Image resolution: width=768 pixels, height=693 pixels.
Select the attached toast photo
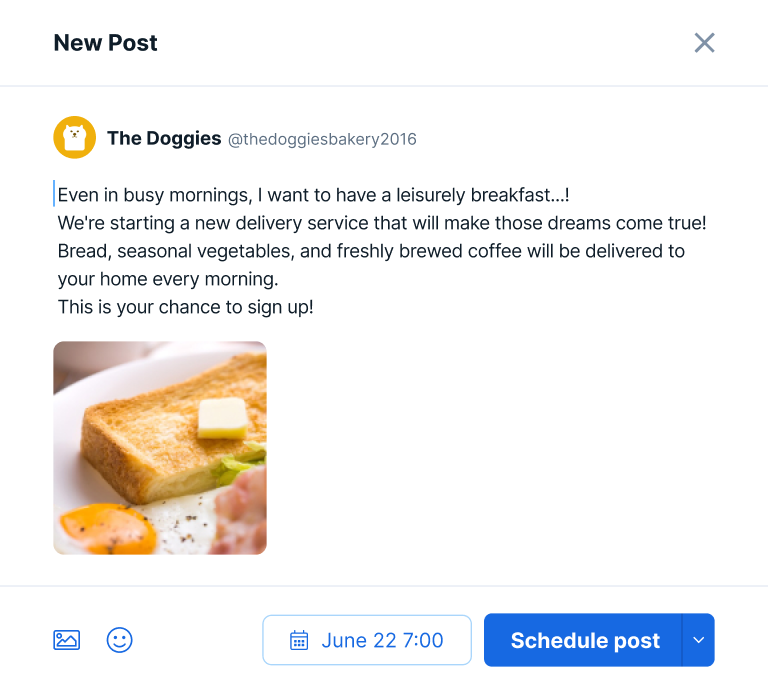(160, 448)
